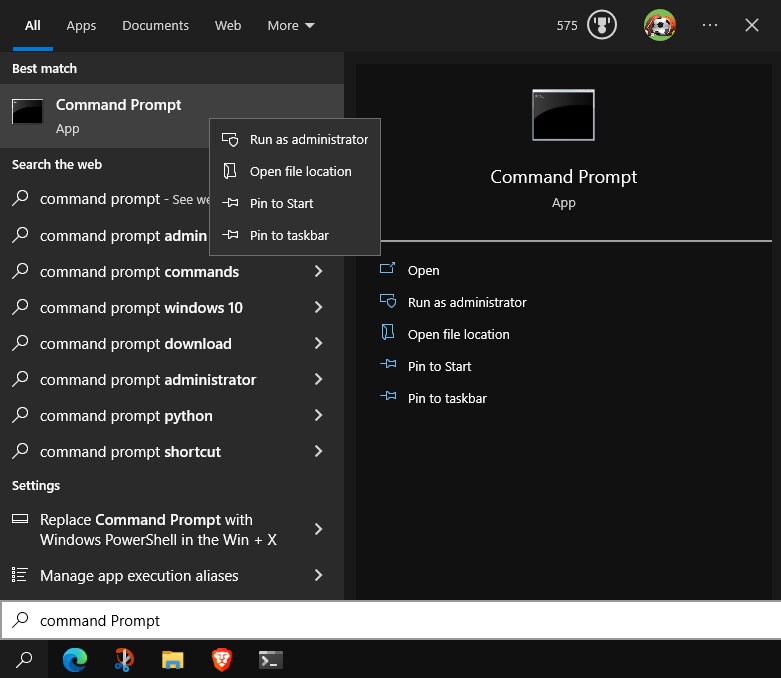The width and height of the screenshot is (781, 678).
Task: Expand arrow for 'command prompt administrator'
Action: 318,379
